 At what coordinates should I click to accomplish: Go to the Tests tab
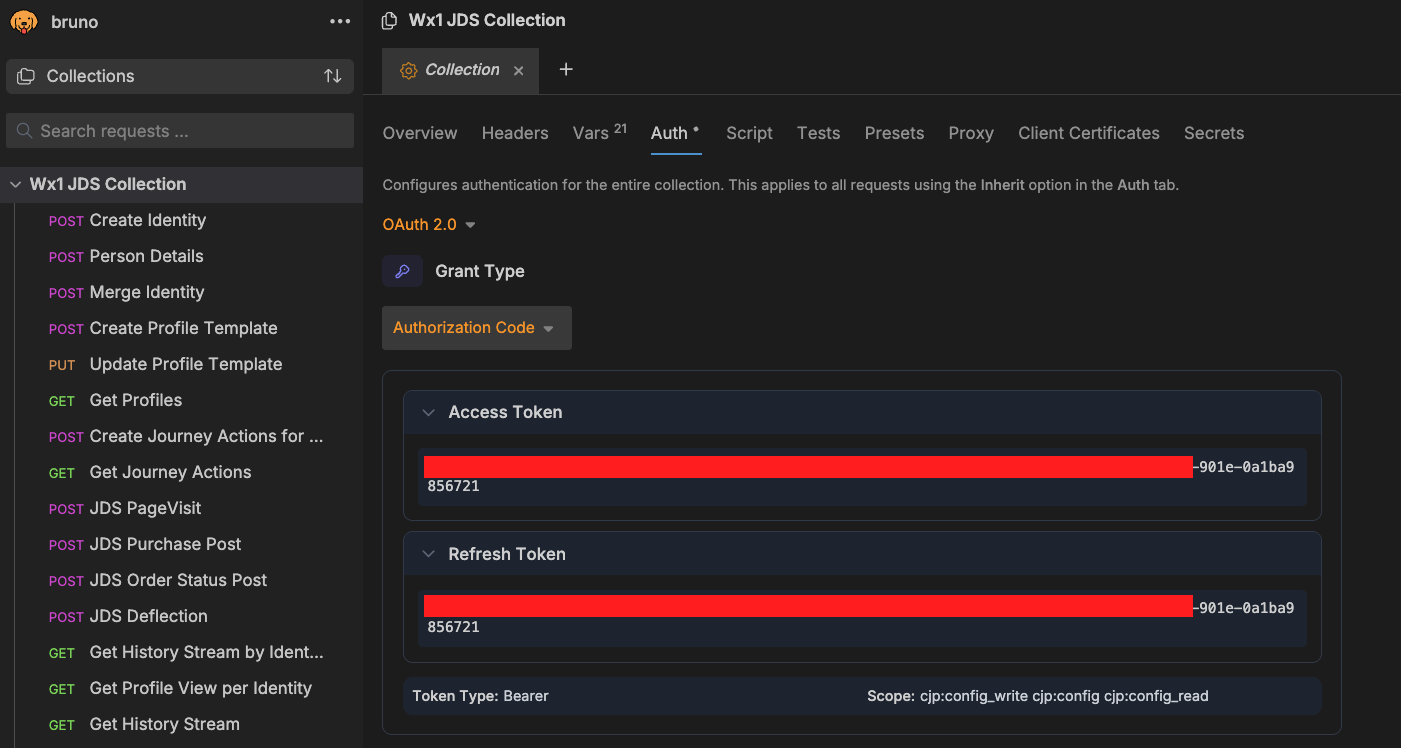click(818, 133)
